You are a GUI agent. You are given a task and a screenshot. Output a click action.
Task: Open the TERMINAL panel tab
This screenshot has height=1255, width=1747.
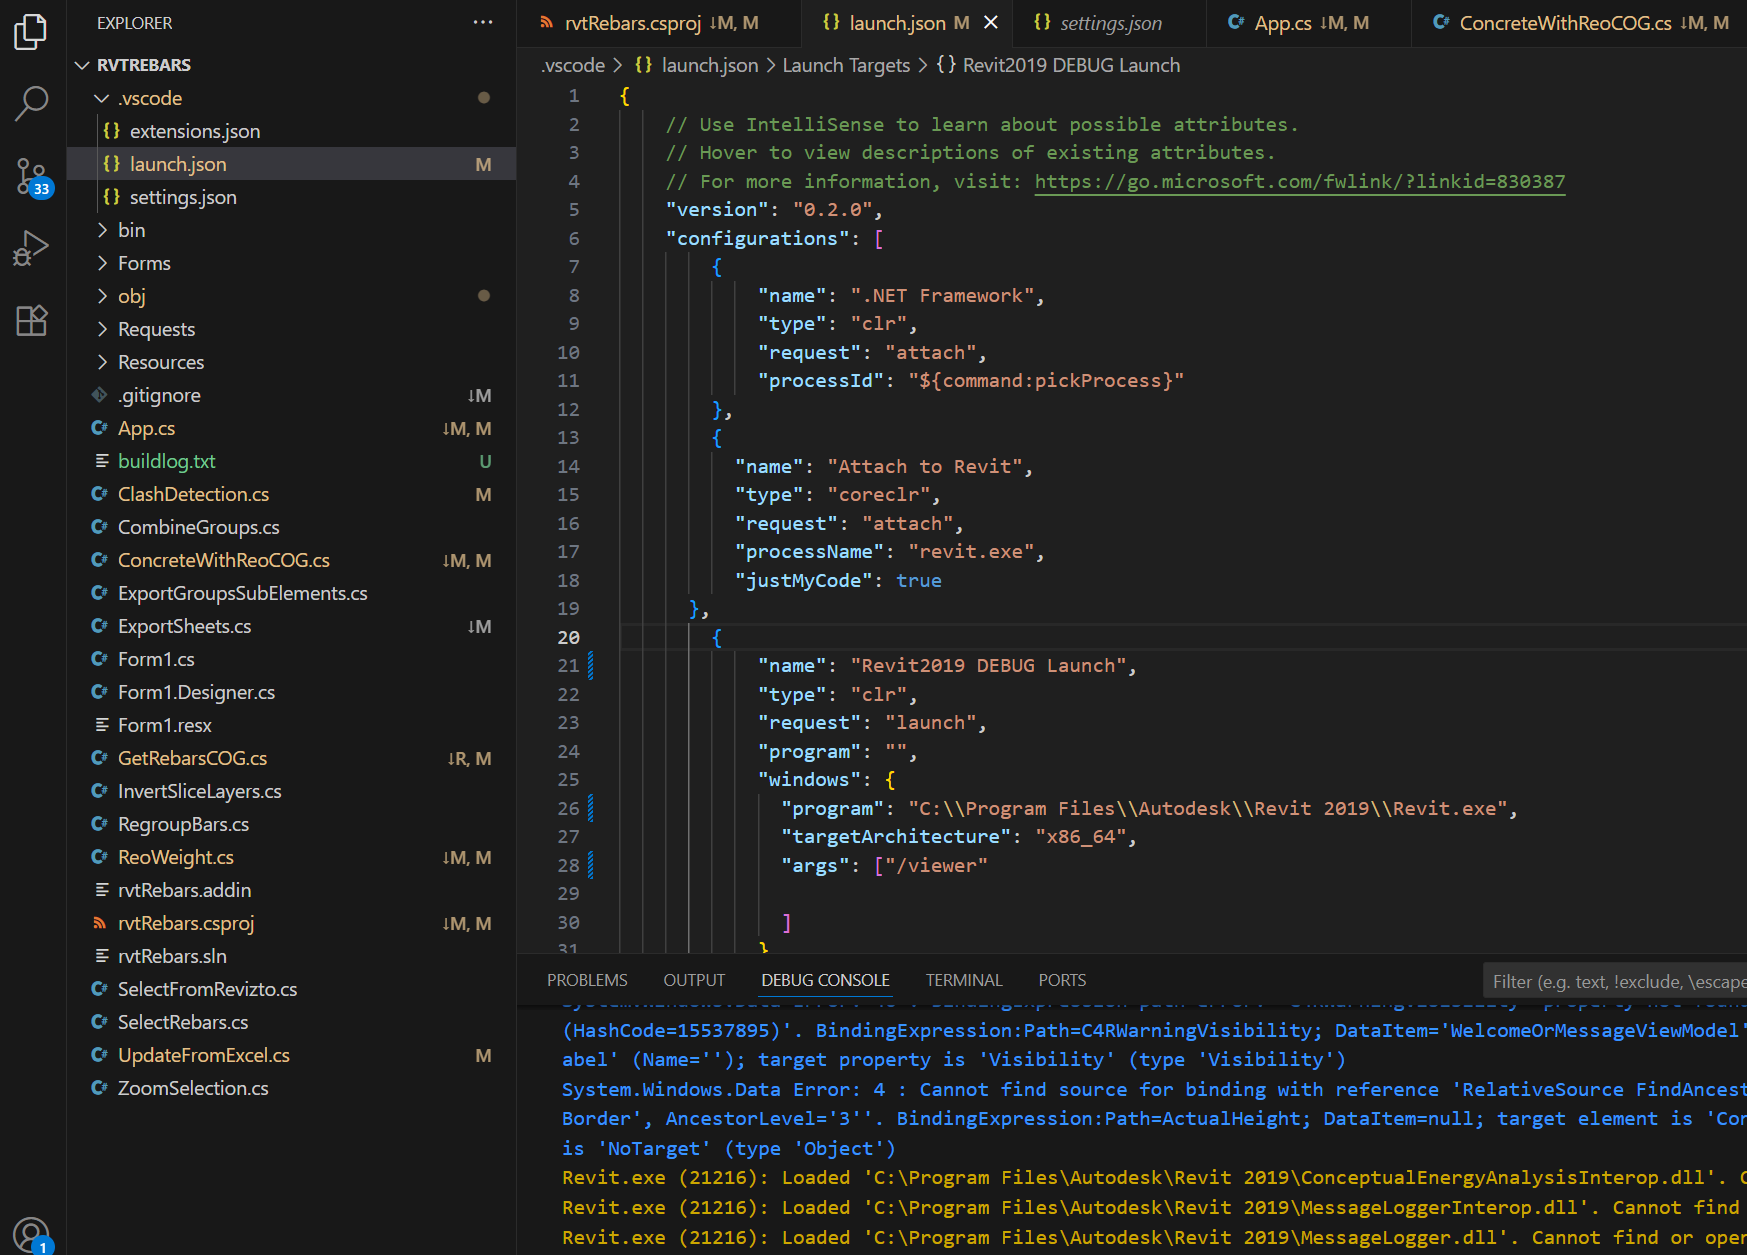coord(964,980)
